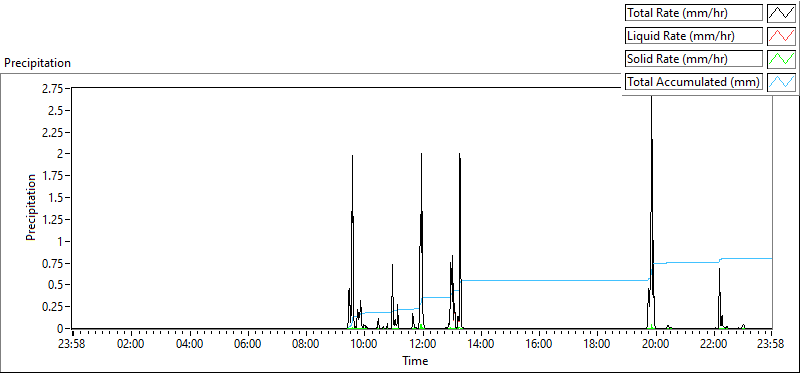This screenshot has width=800, height=373.
Task: Click the 1.5 y-axis tick label
Action: pyautogui.click(x=56, y=197)
